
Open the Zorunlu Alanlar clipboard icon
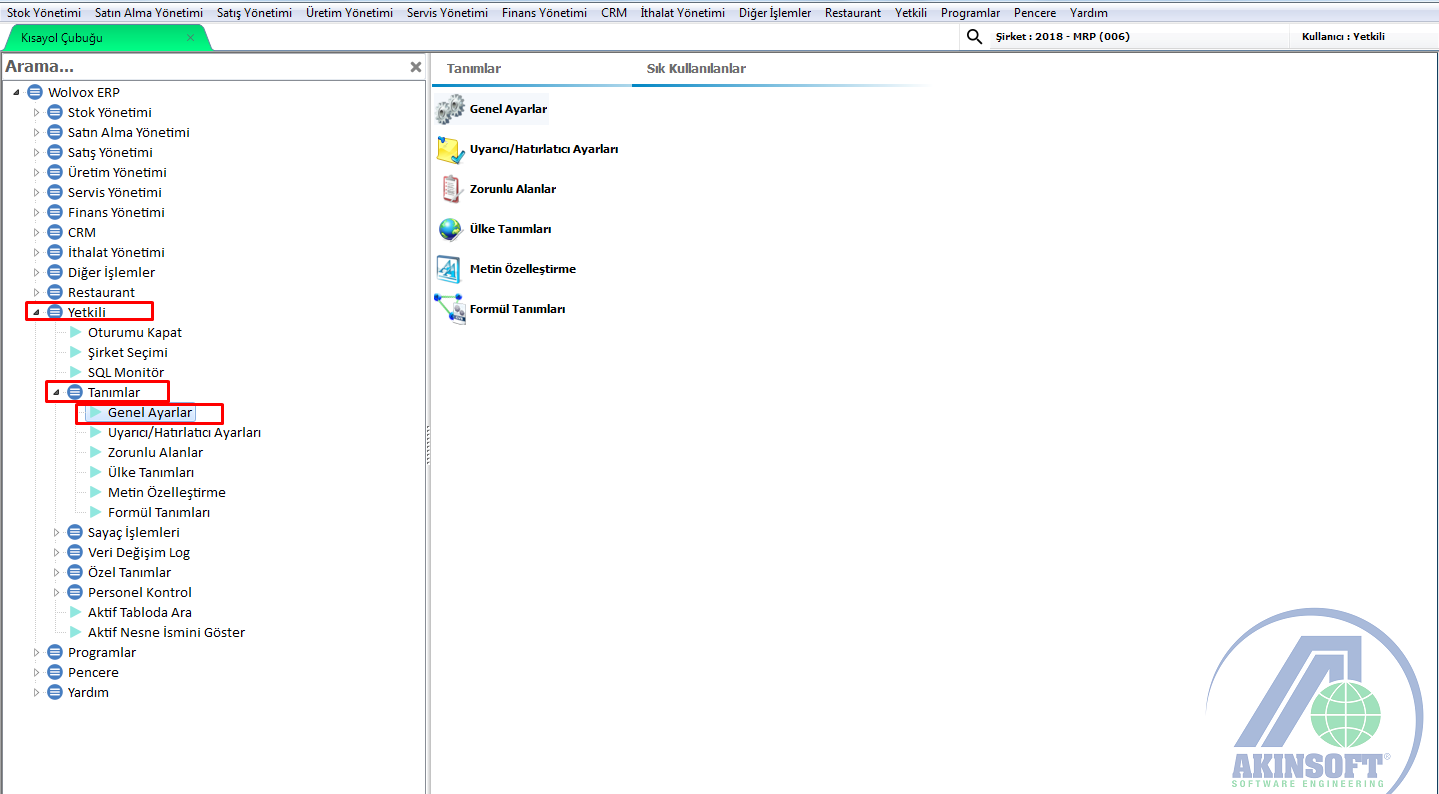point(450,189)
